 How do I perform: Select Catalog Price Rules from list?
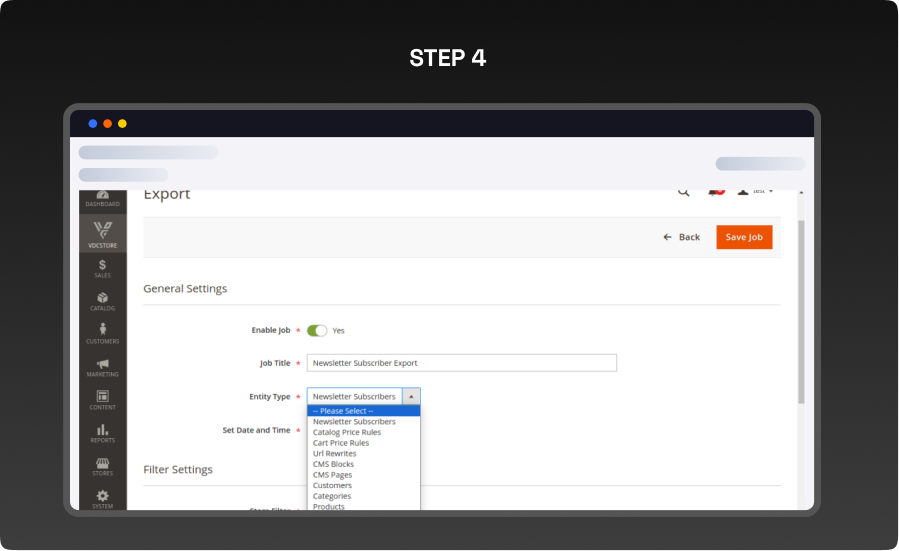point(346,432)
